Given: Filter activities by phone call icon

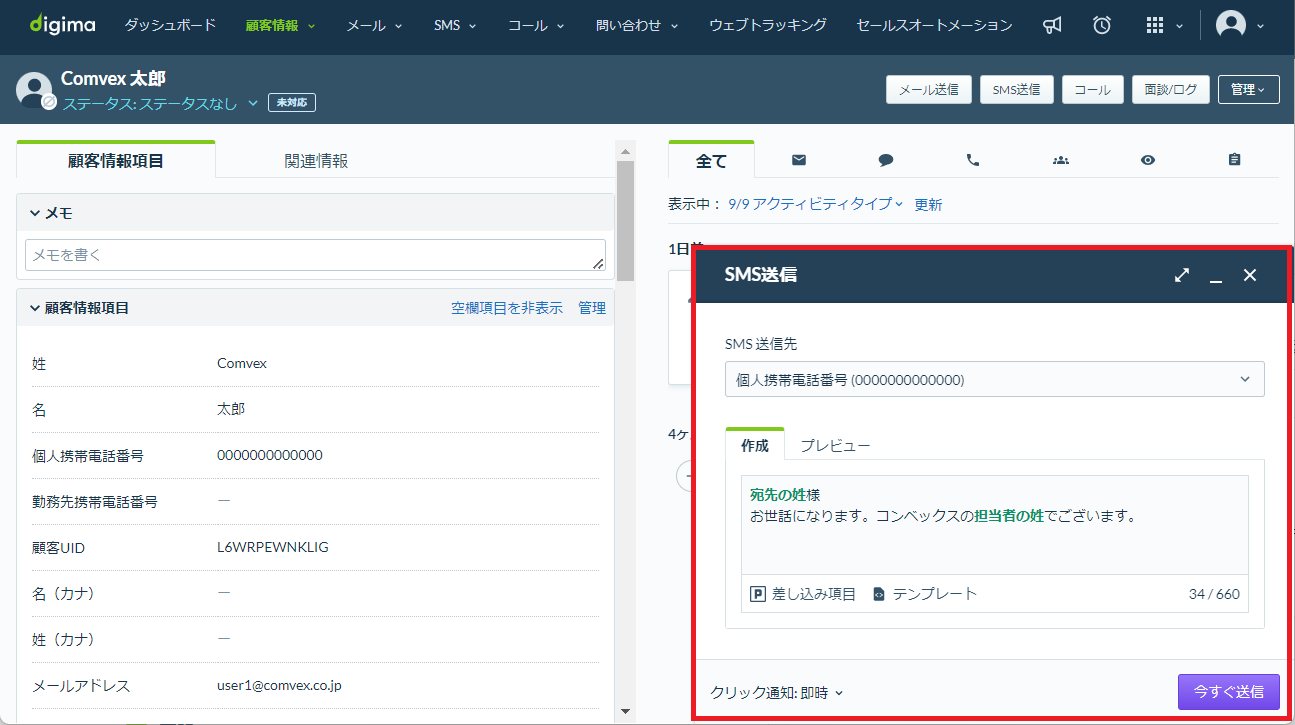Looking at the screenshot, I should [972, 160].
